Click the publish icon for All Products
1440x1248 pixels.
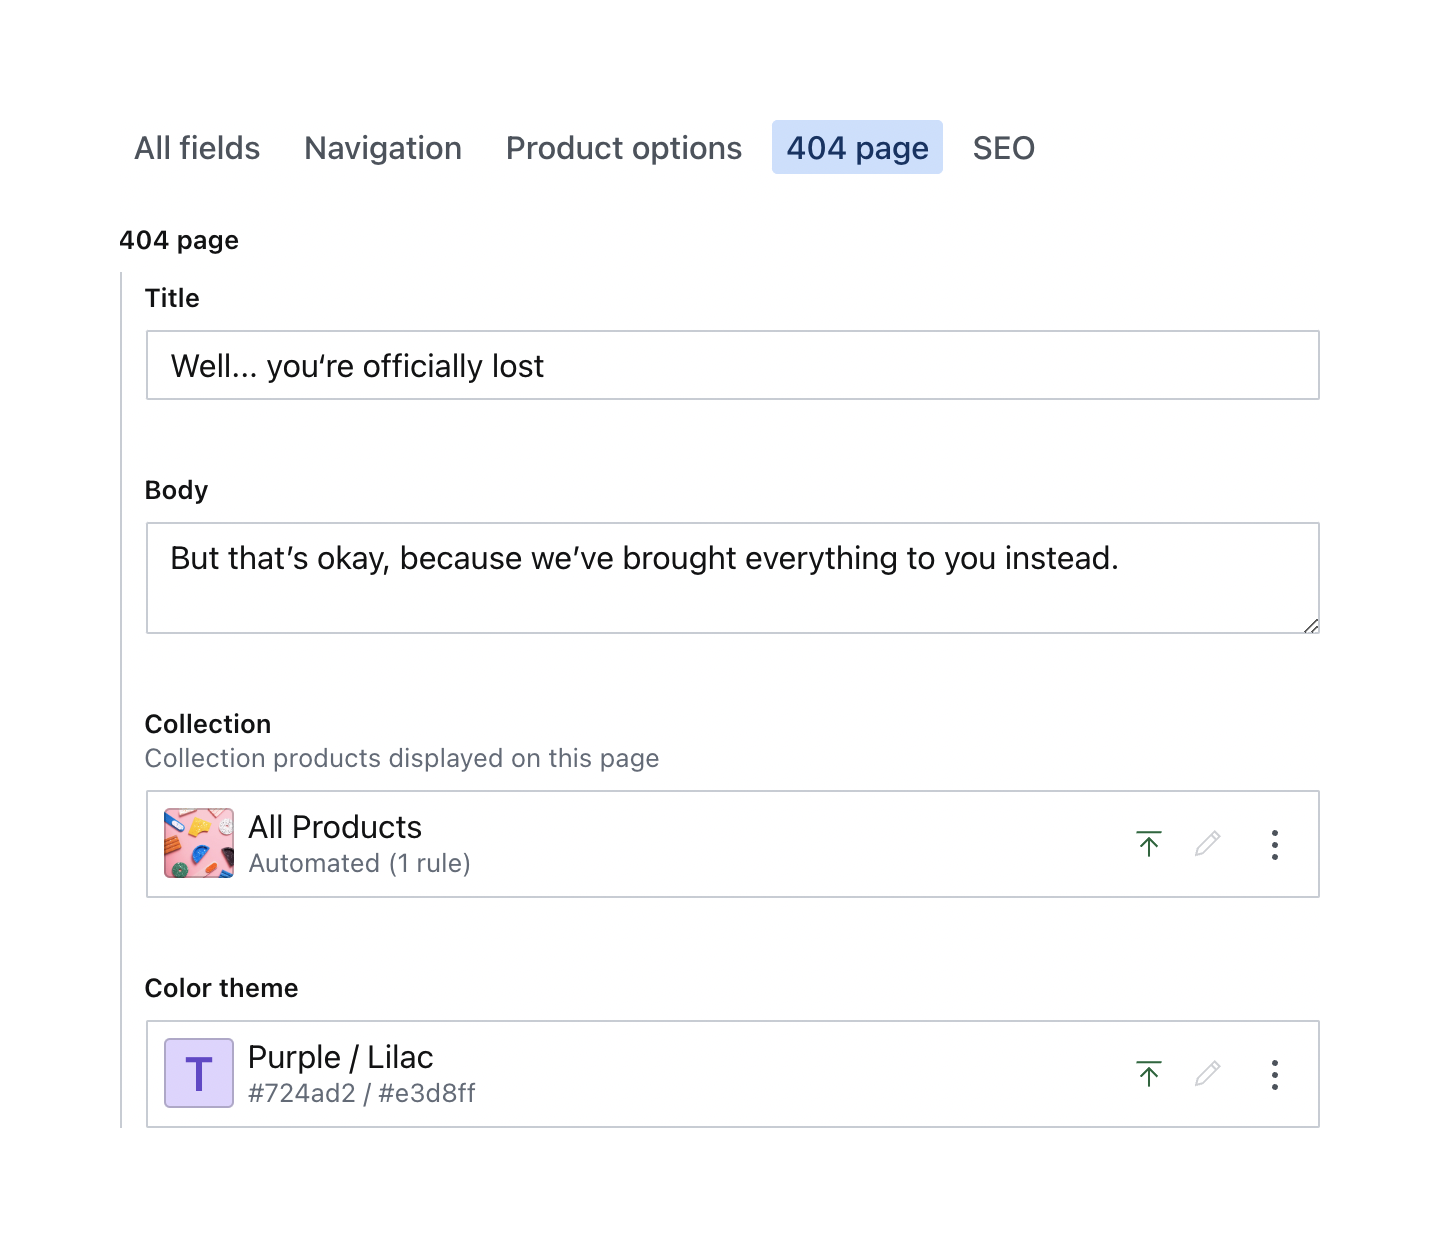(1149, 844)
